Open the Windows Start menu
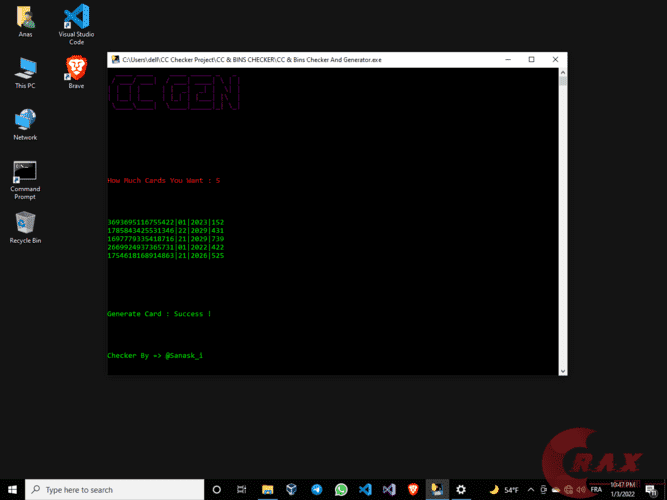Image resolution: width=667 pixels, height=500 pixels. click(12, 489)
